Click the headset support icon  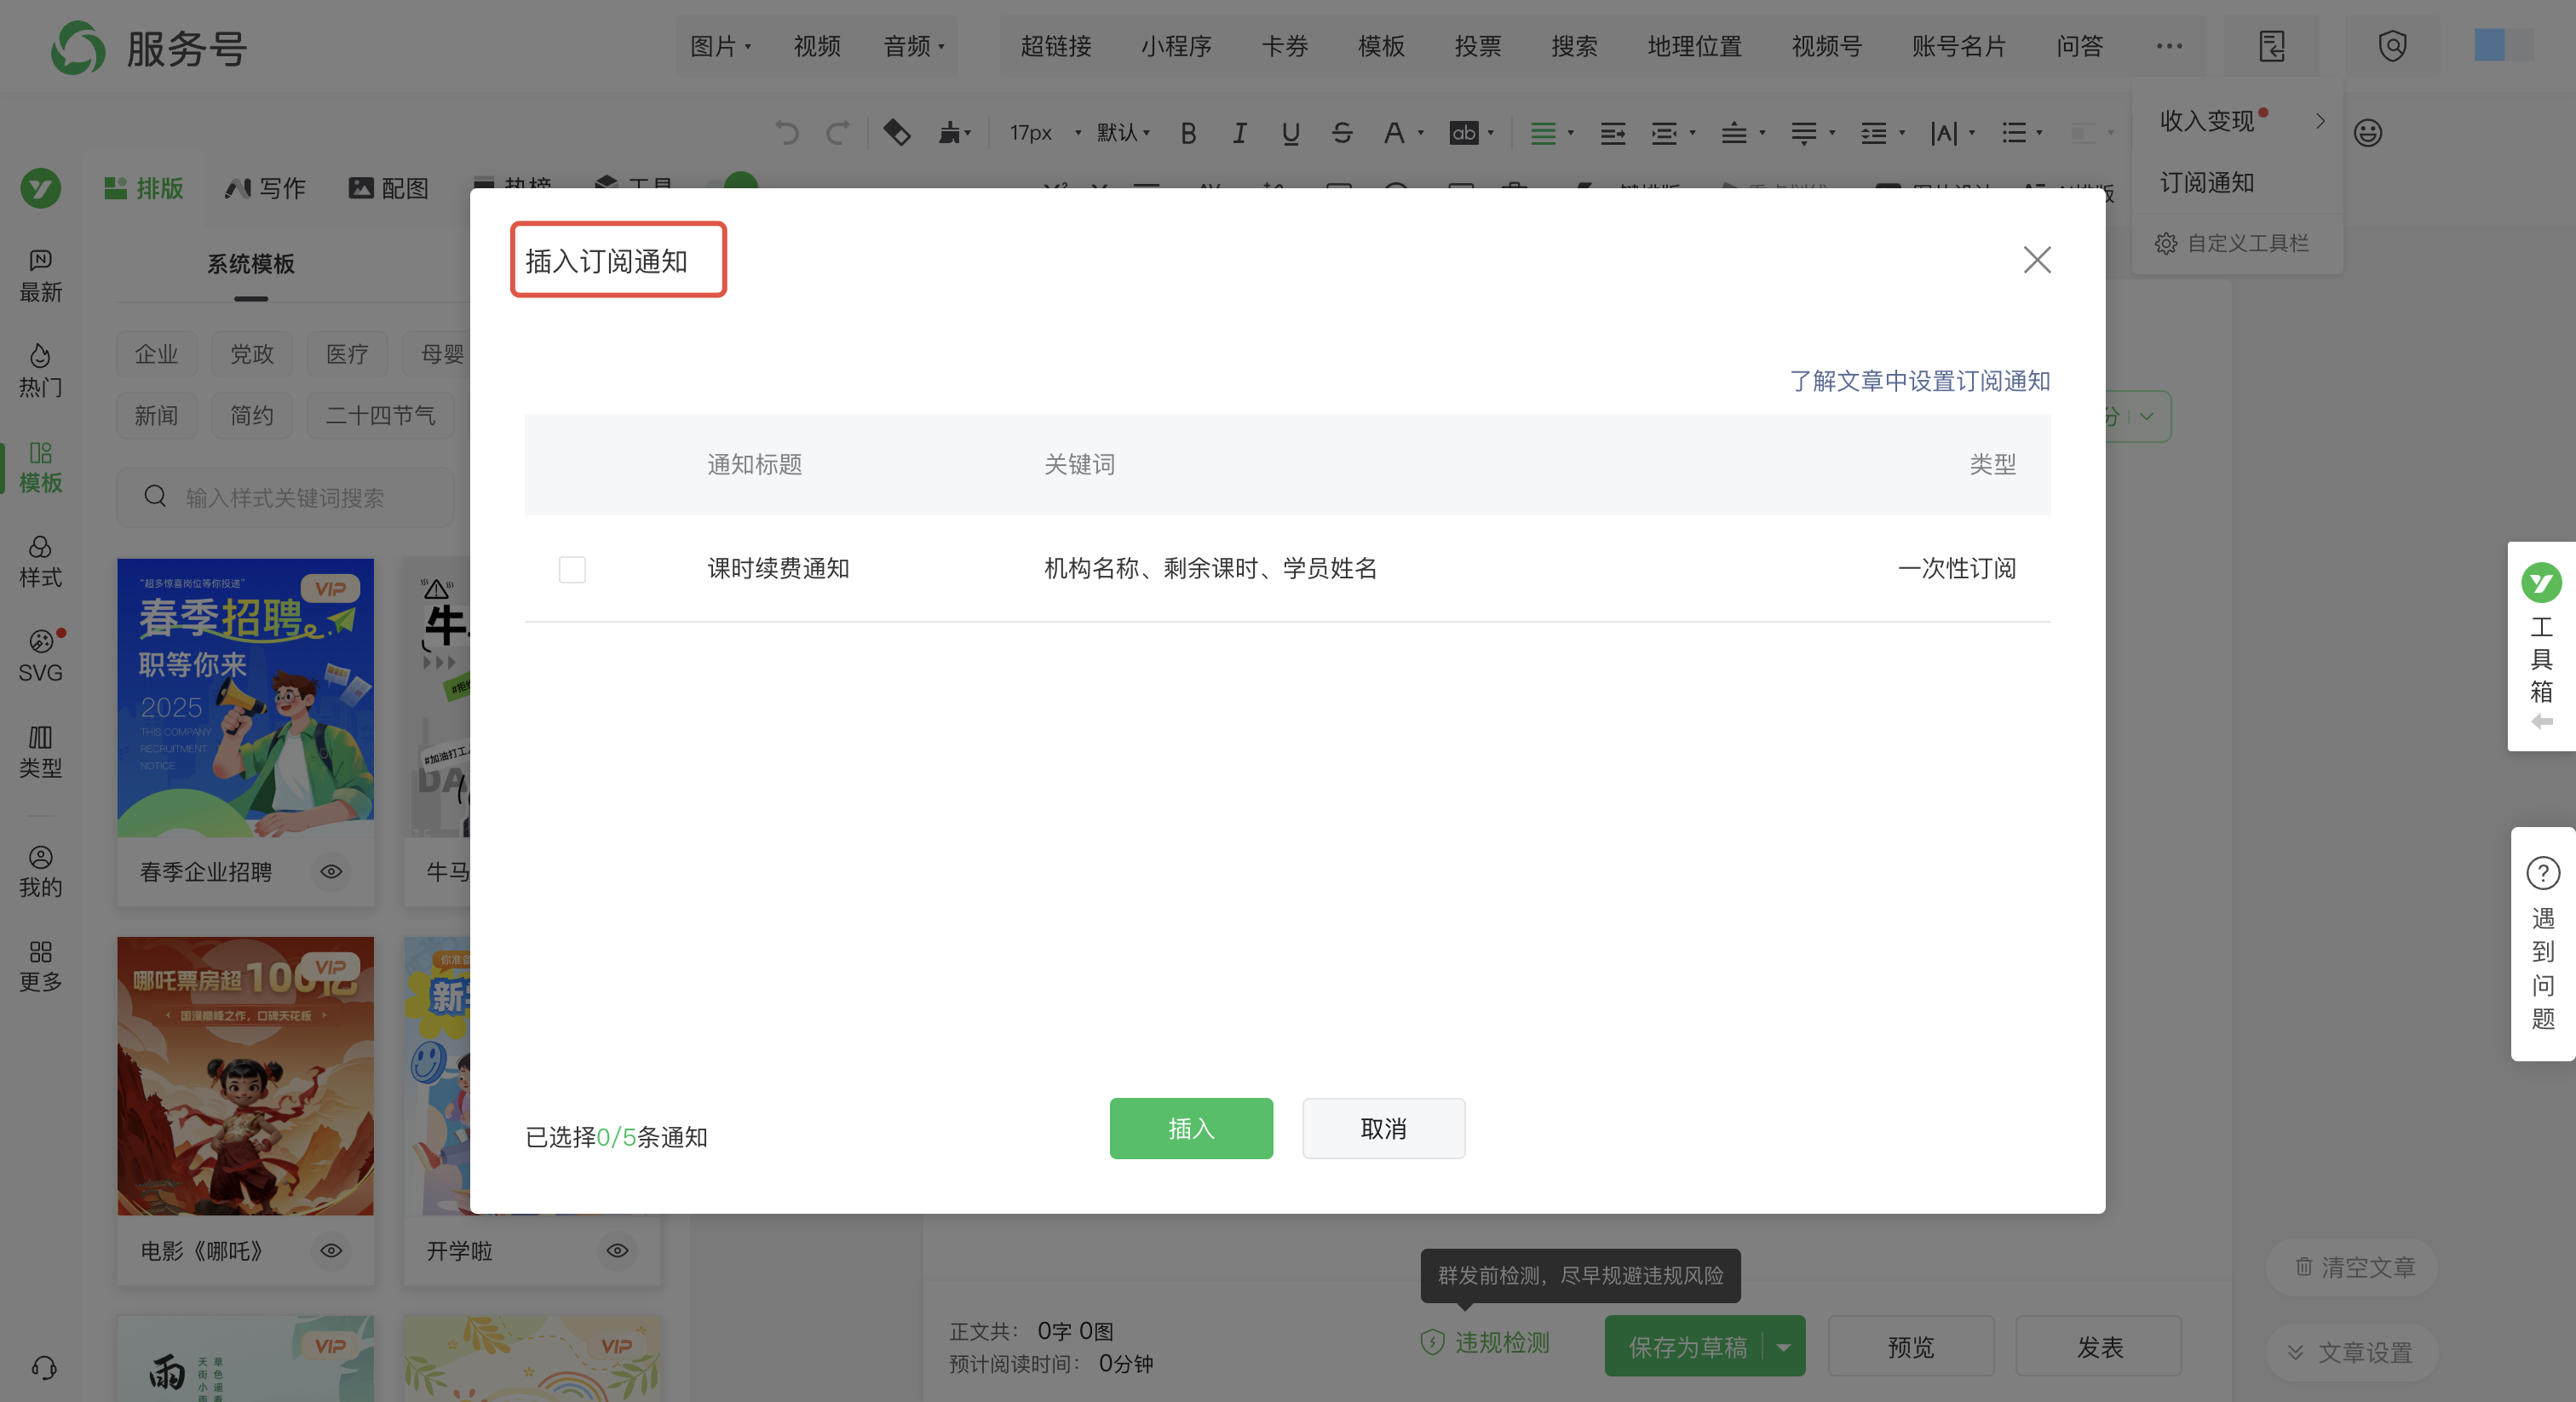click(x=44, y=1367)
